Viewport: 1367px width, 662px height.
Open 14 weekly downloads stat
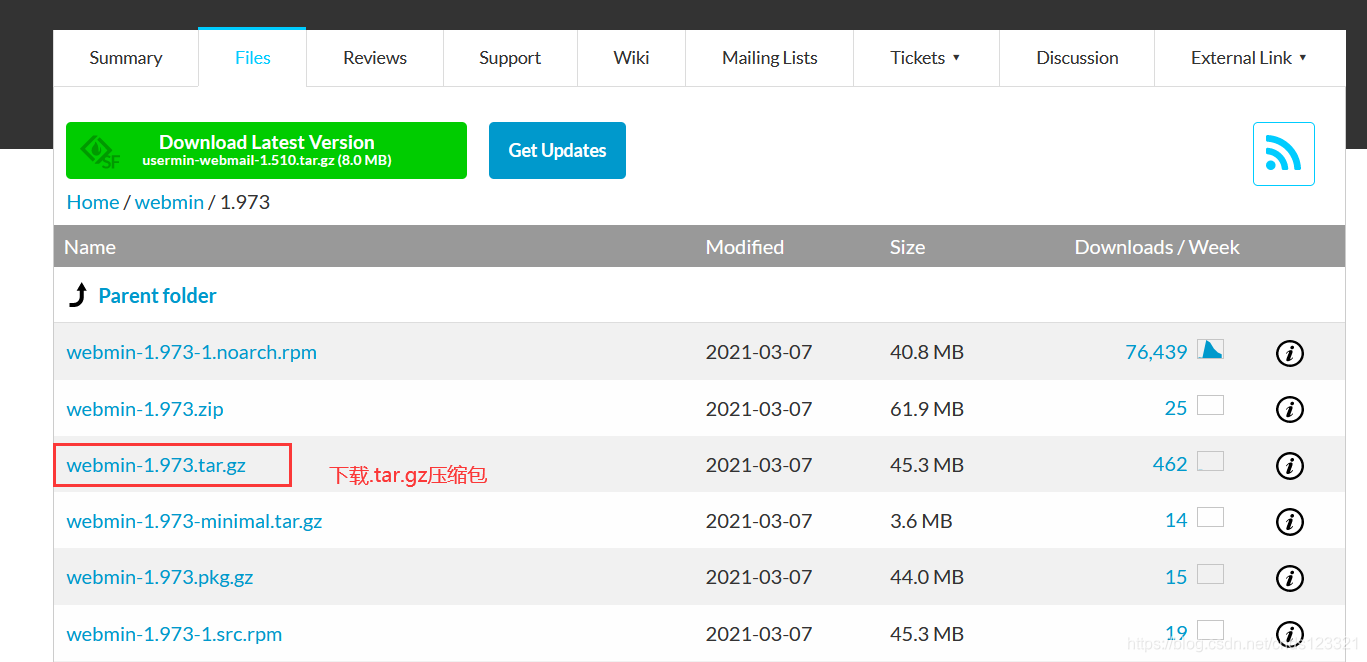coord(1176,520)
